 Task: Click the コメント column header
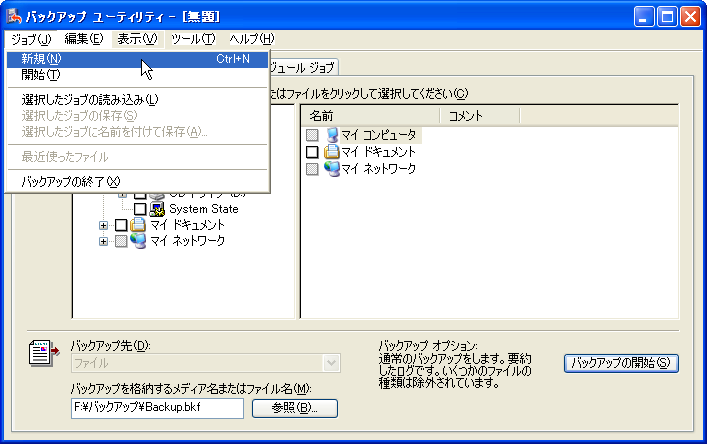(x=480, y=116)
